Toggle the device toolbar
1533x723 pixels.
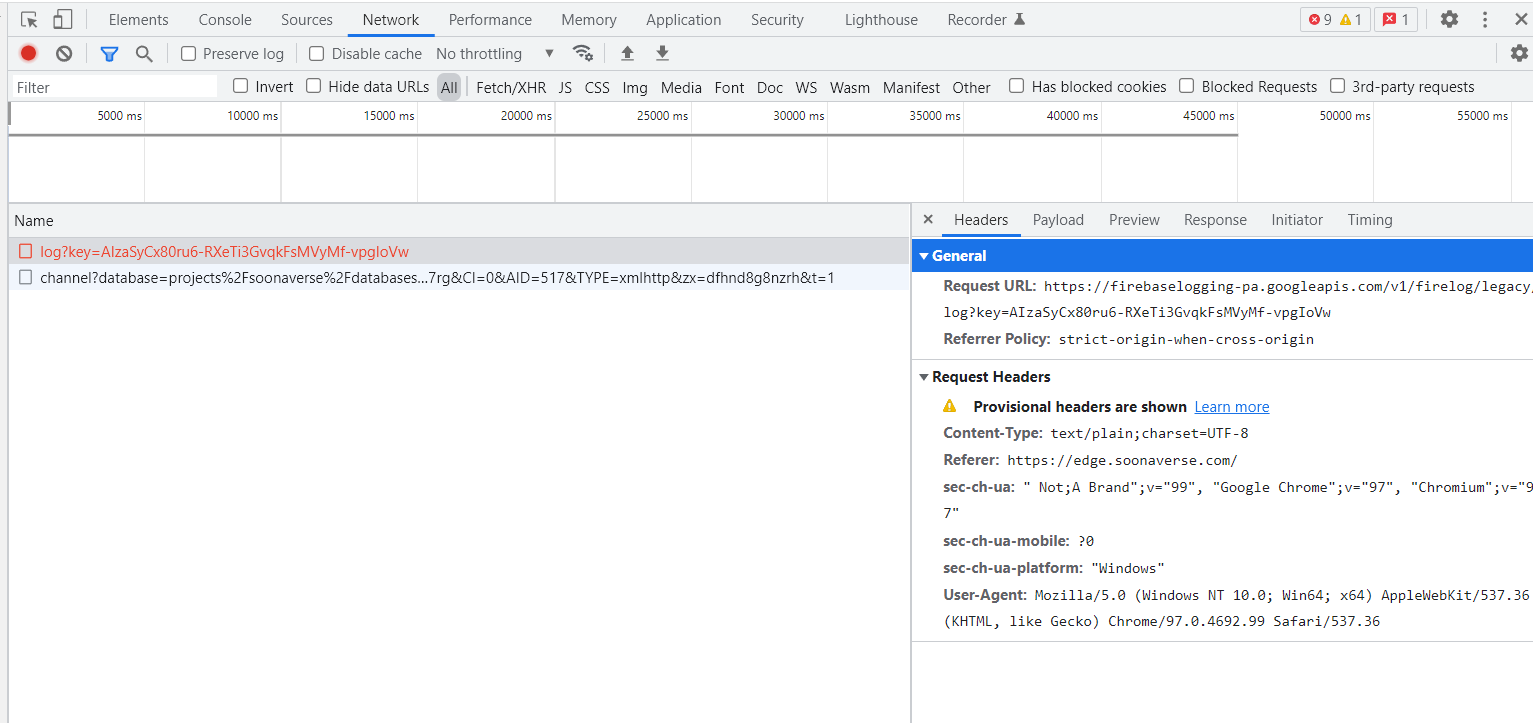(62, 19)
